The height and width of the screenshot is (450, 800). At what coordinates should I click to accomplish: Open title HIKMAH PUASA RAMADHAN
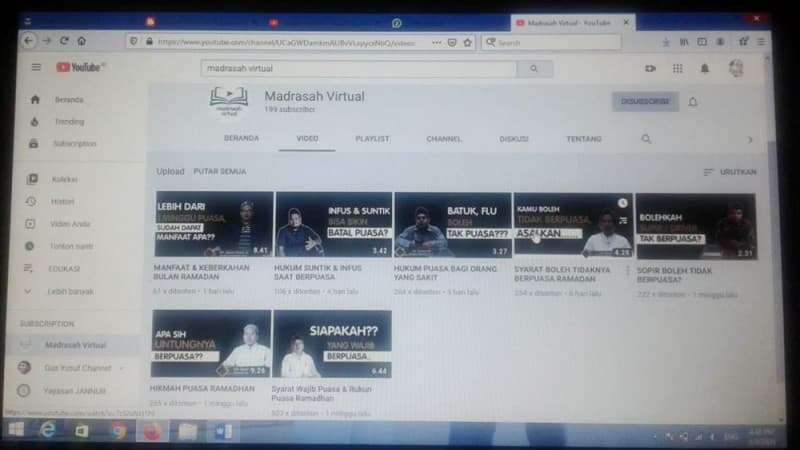202,388
